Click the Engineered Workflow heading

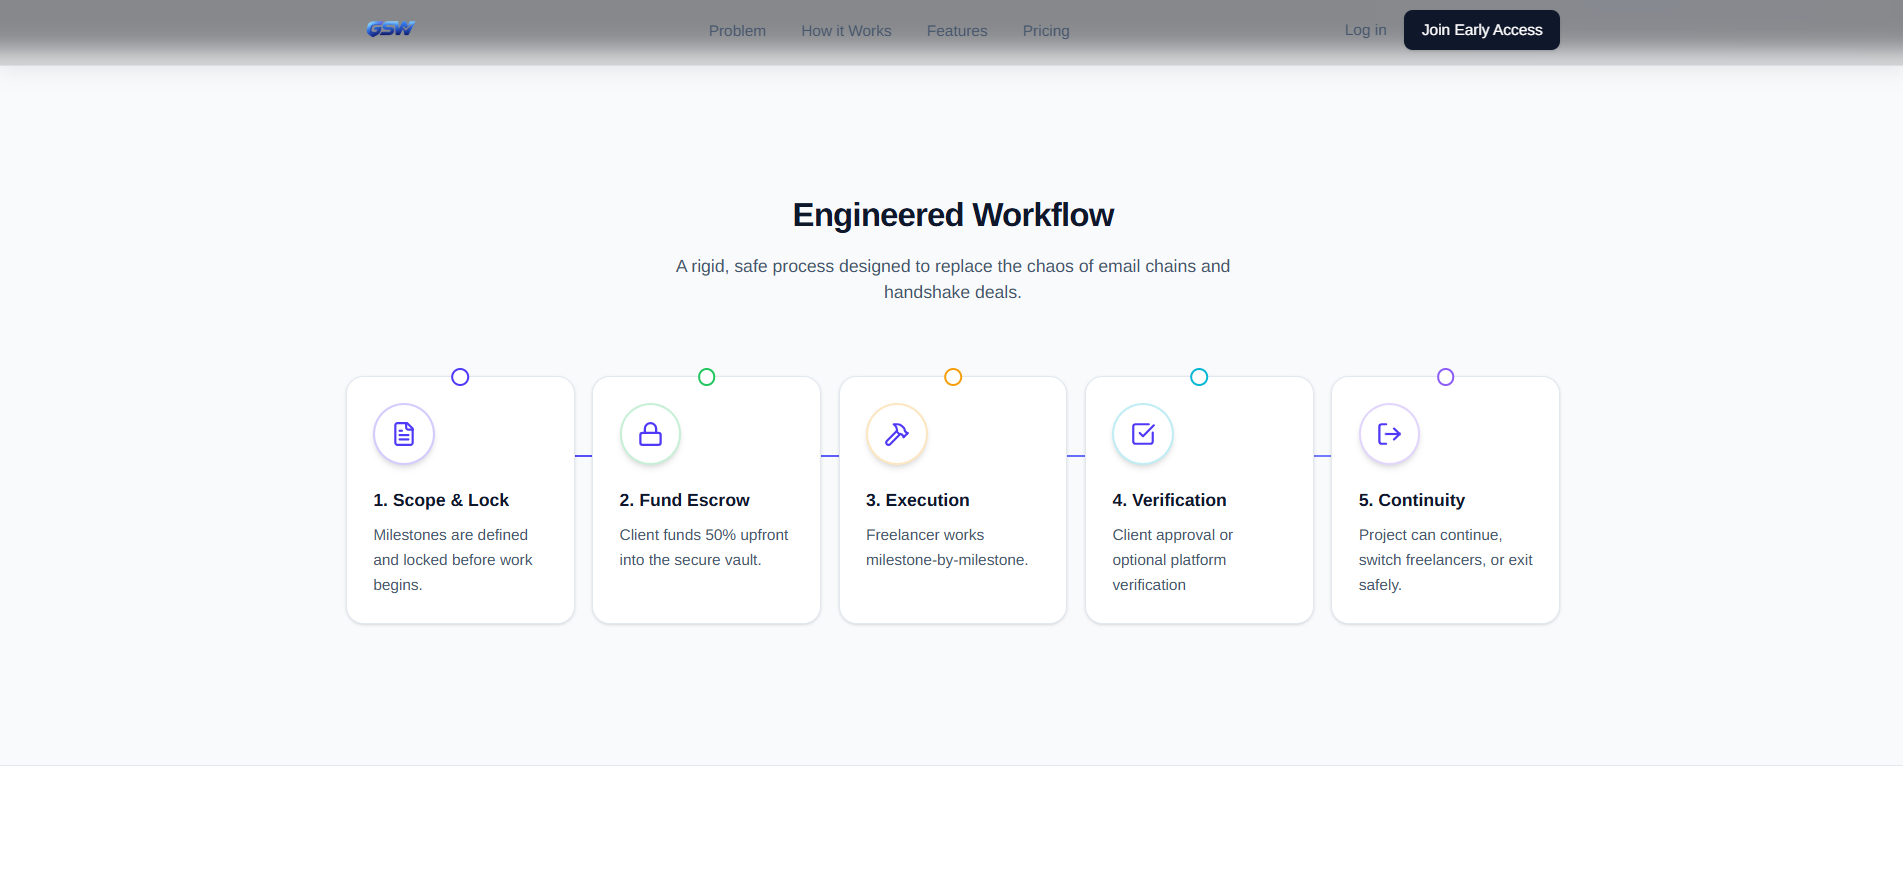click(953, 215)
